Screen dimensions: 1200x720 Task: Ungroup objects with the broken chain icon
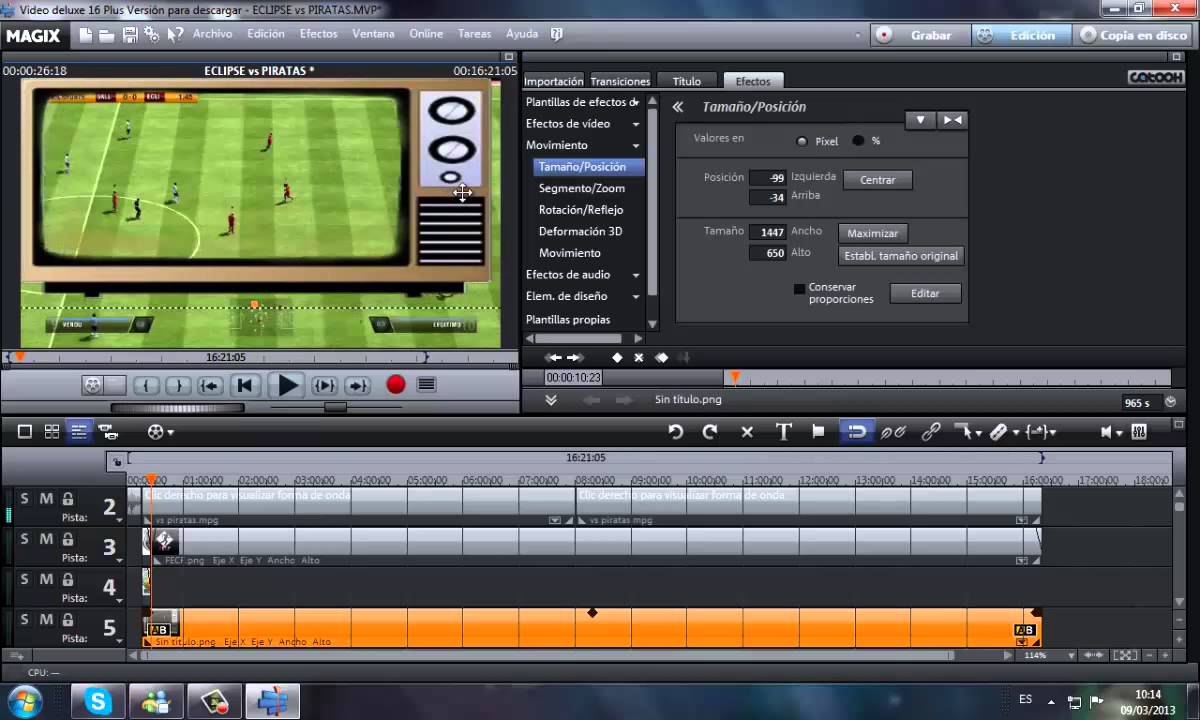point(893,432)
